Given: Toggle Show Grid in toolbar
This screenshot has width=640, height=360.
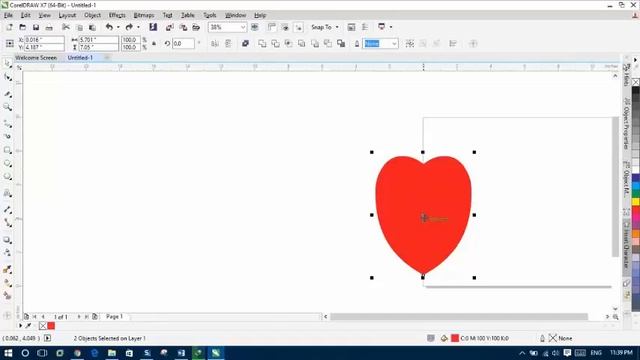Looking at the screenshot, I should (285, 27).
